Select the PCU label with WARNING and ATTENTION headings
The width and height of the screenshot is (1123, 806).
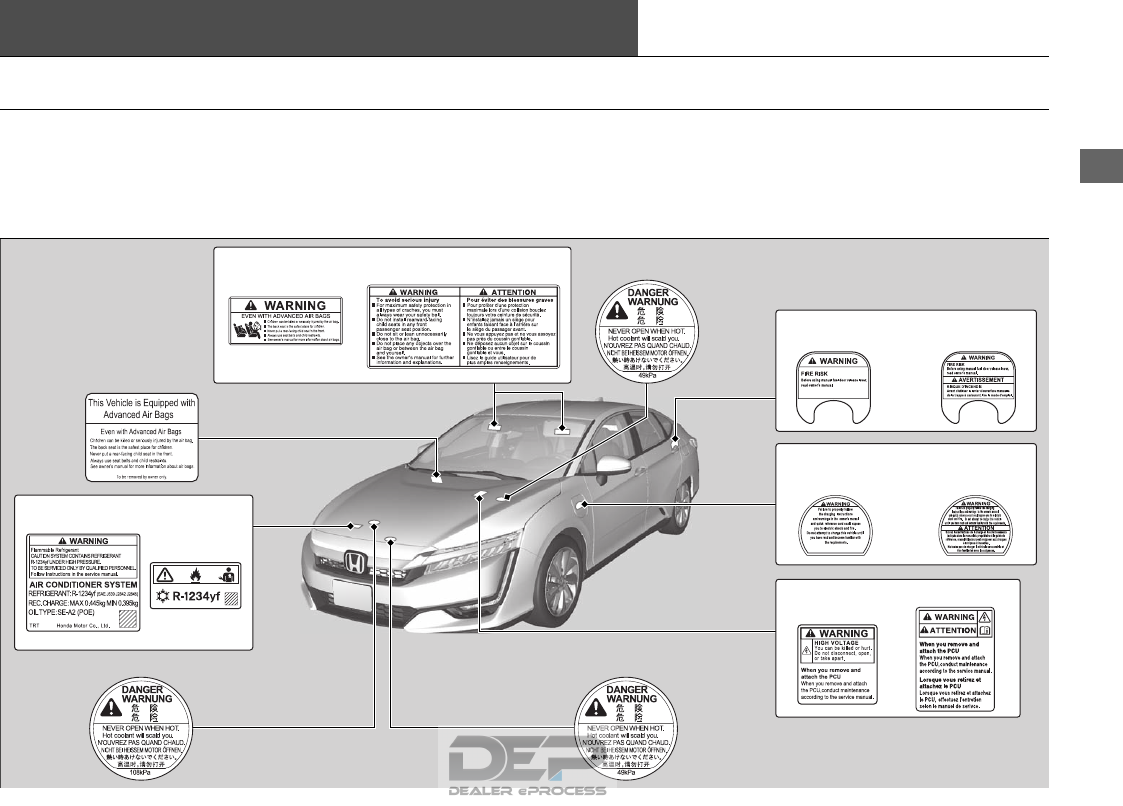pyautogui.click(x=955, y=659)
